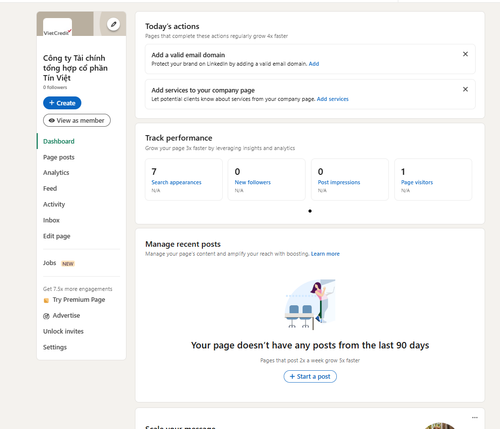
Task: Open Activity in the sidebar
Action: tap(54, 204)
